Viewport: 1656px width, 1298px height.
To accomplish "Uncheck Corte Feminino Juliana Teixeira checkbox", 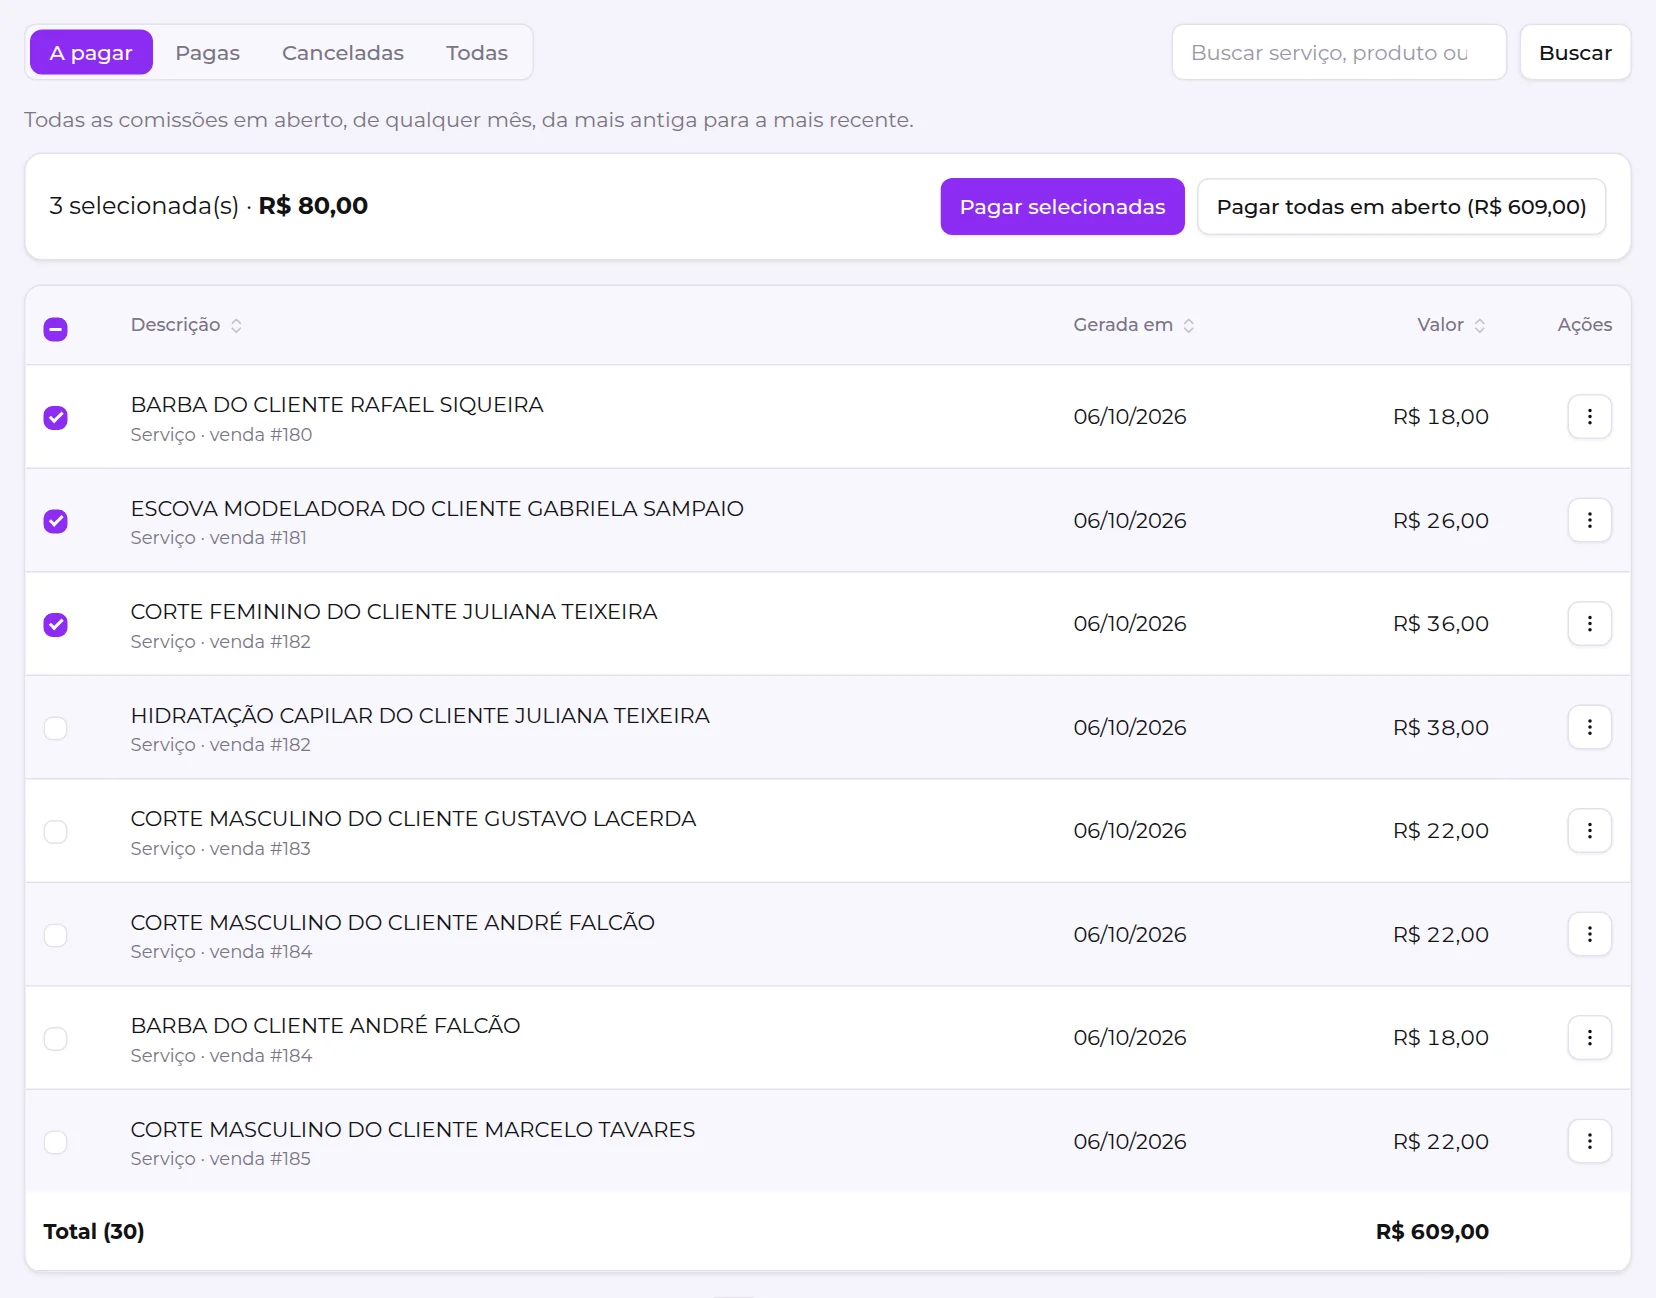I will (56, 625).
